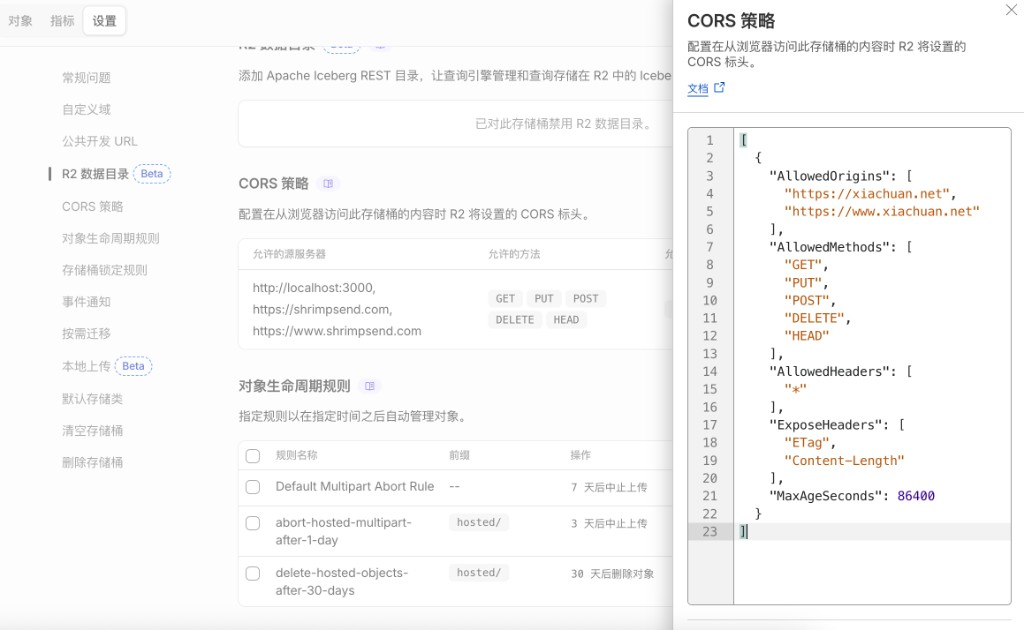1024x630 pixels.
Task: Open docs icon beside the 对象生命周期规则 heading
Action: point(370,386)
